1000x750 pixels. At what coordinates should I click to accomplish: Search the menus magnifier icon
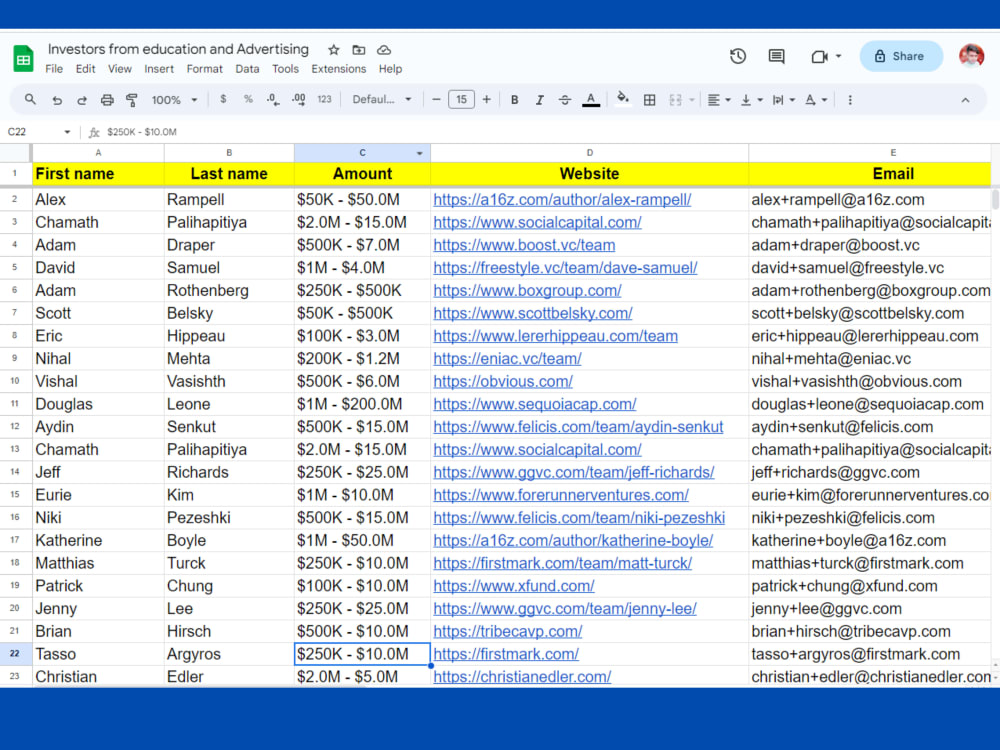click(30, 99)
